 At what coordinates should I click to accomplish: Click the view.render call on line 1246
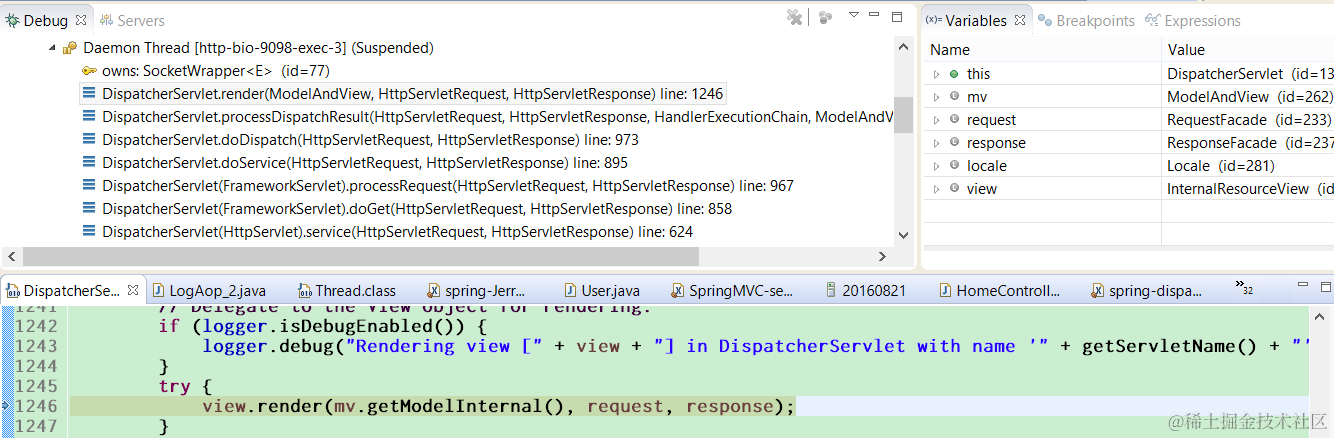[498, 406]
